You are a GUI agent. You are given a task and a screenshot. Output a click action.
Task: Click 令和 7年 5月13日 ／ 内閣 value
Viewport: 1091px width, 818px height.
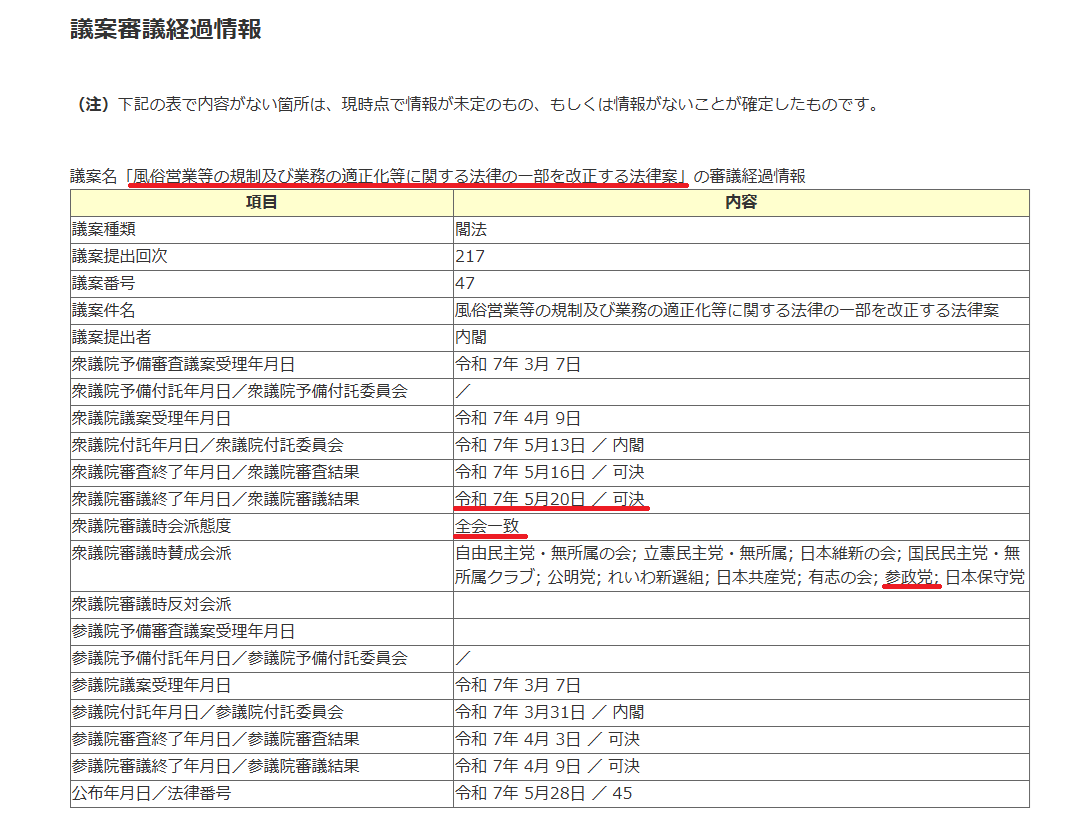point(550,446)
